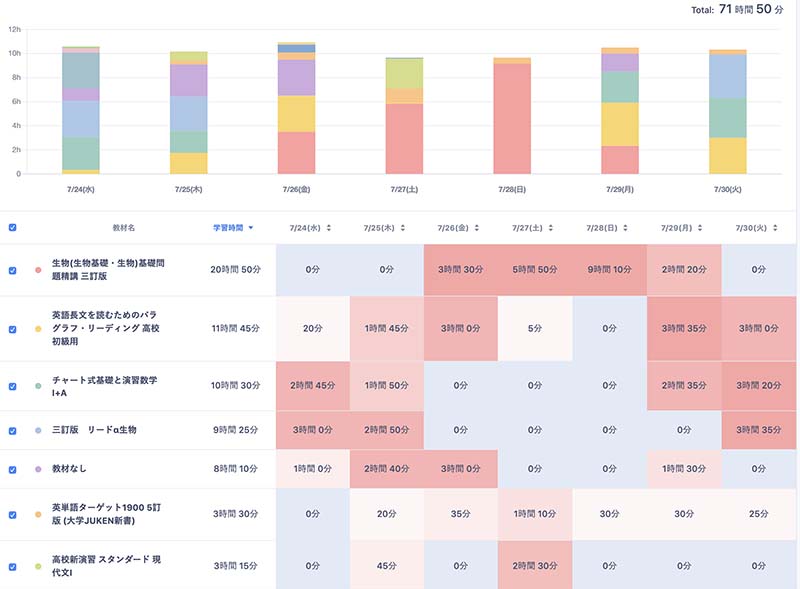
Task: Click the green dot beside チャート式 material
Action: tap(37, 387)
